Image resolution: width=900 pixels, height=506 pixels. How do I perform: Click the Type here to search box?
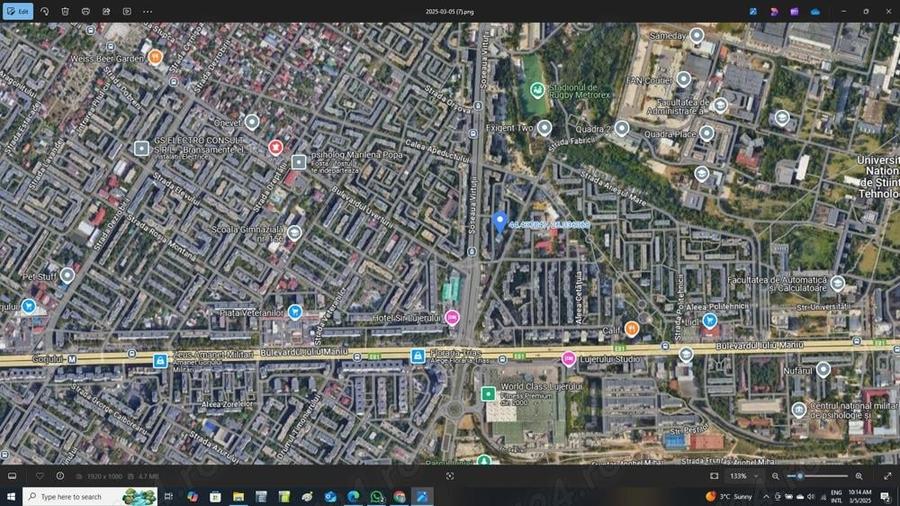coord(90,496)
